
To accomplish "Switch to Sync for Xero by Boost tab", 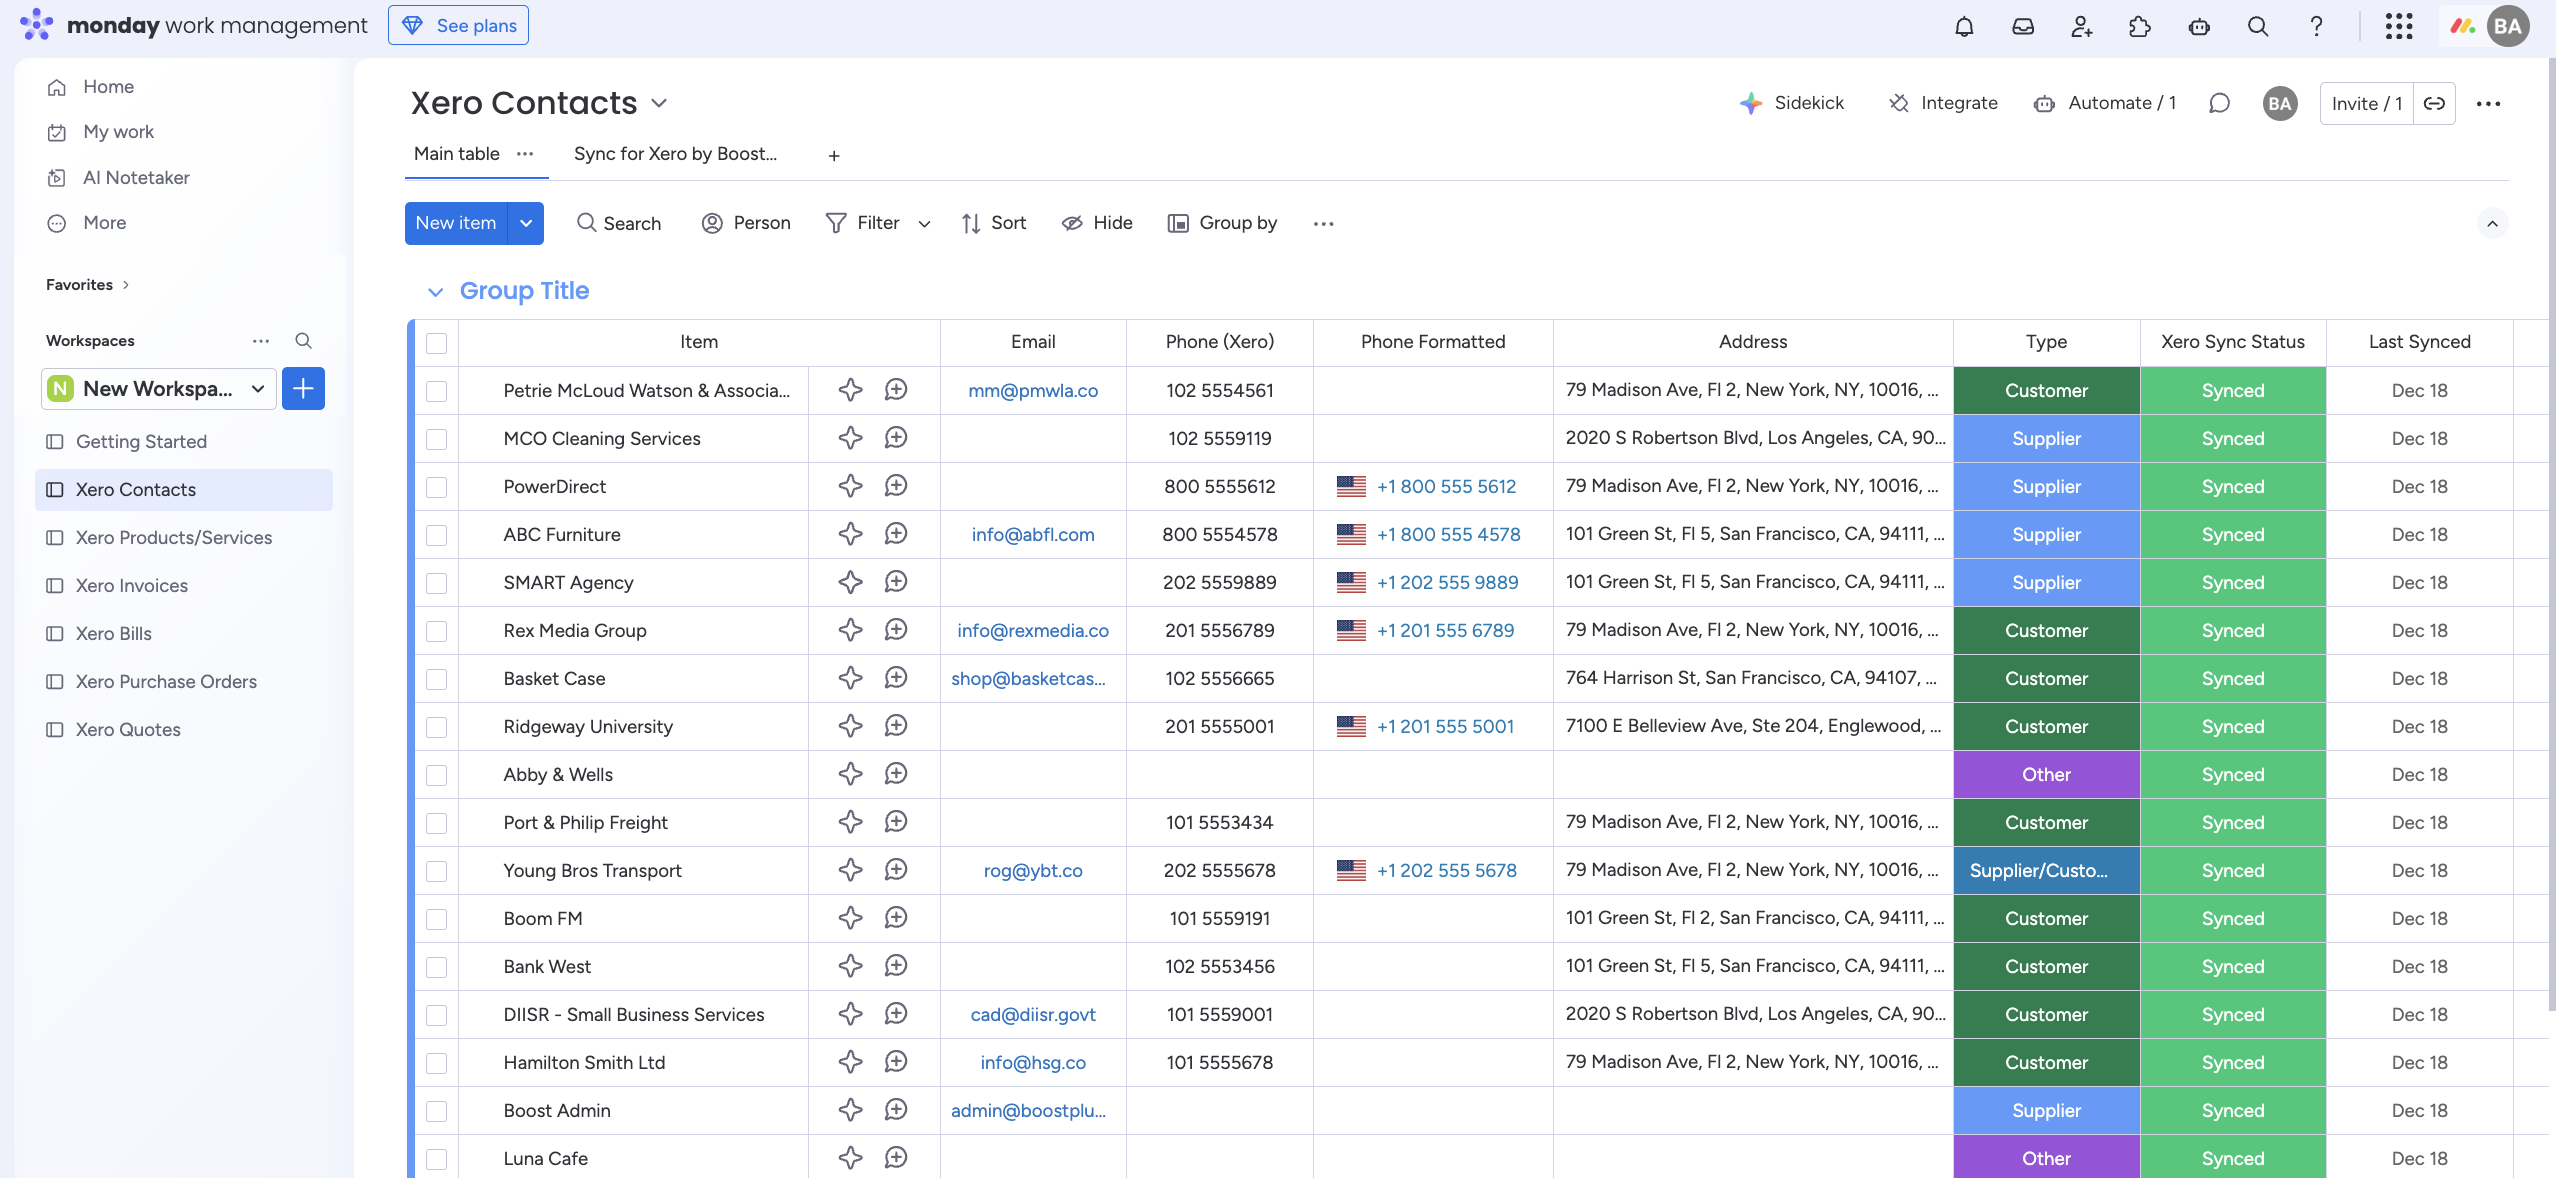I will [675, 154].
